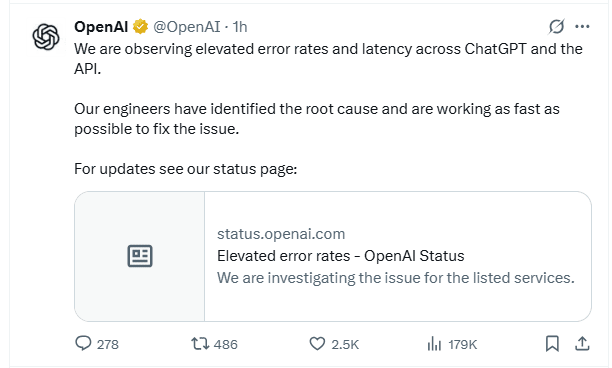Open 'Elevated error rates - OpenAI Status' title

tap(341, 256)
